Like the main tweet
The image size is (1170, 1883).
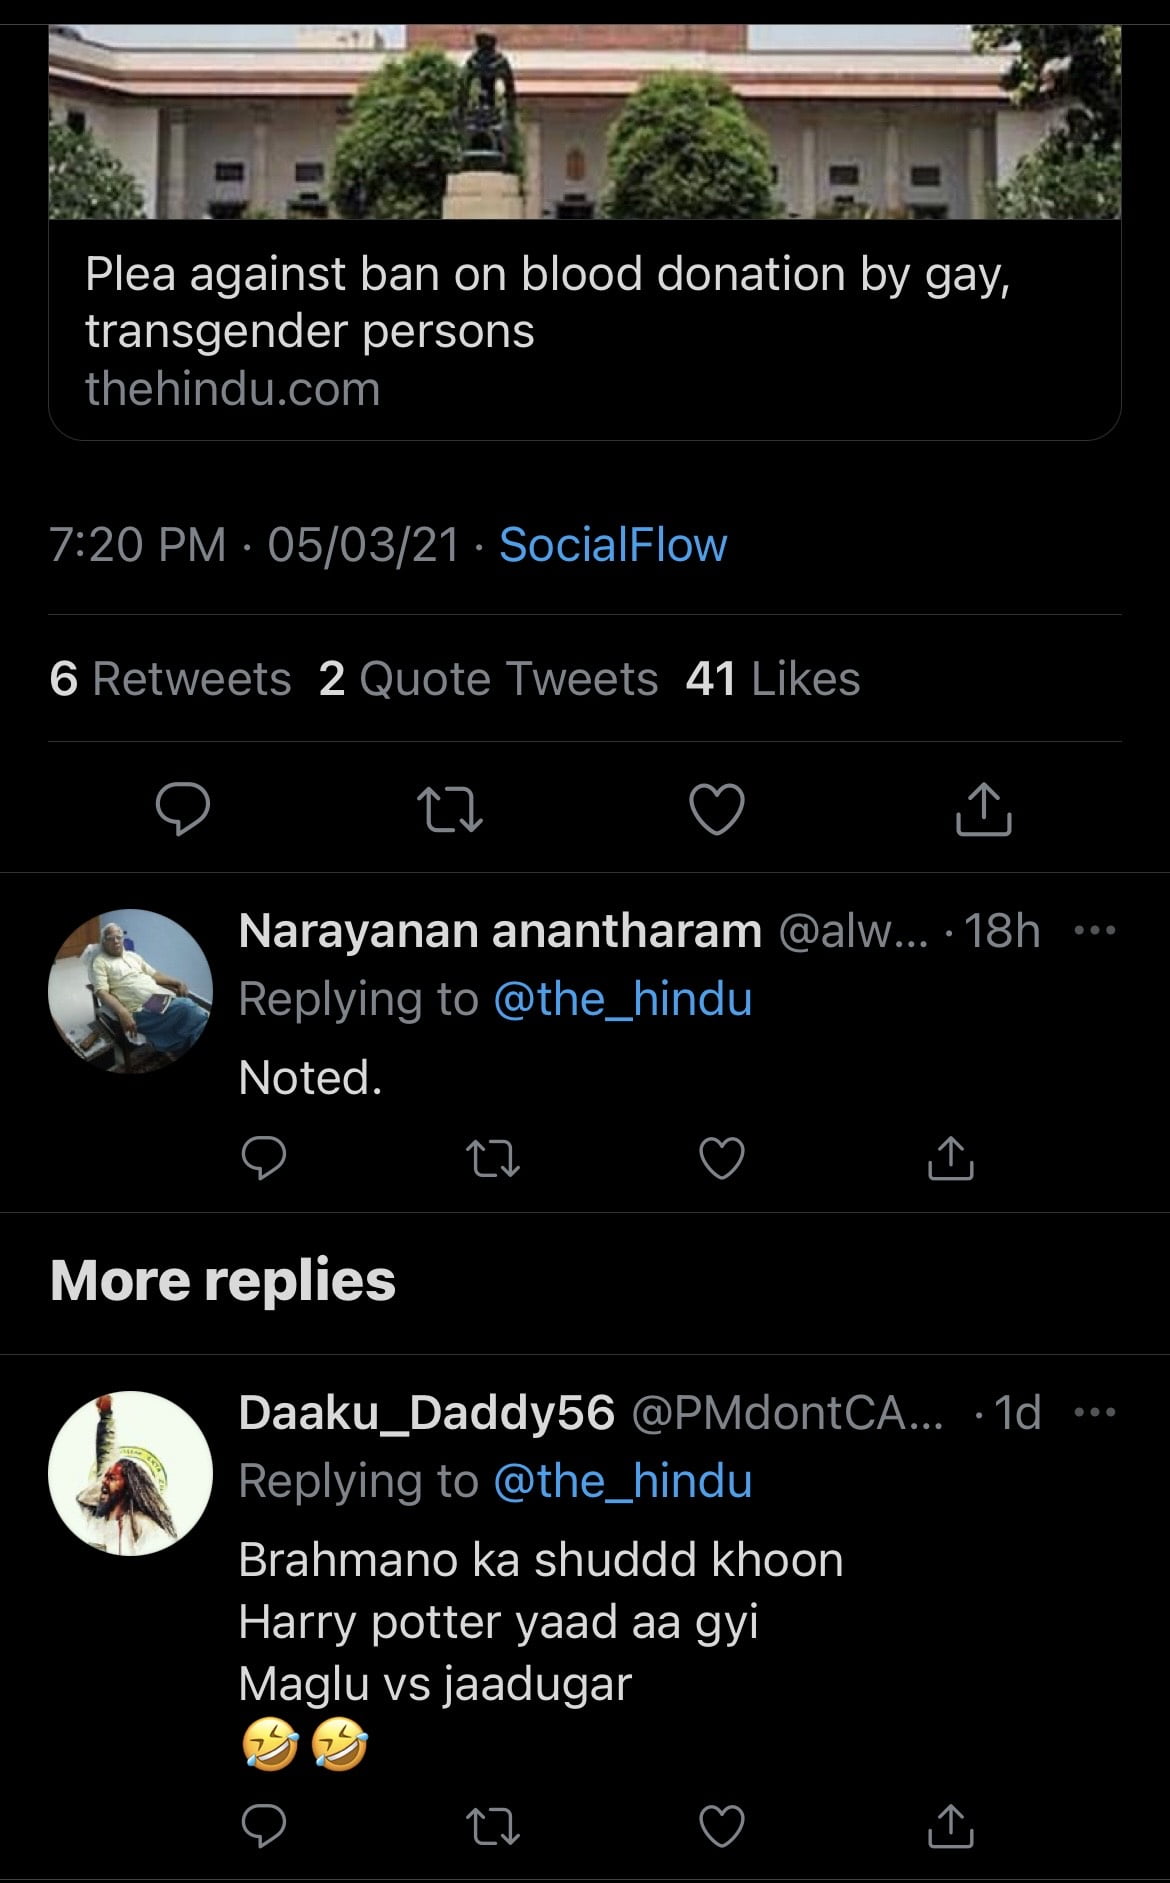717,809
